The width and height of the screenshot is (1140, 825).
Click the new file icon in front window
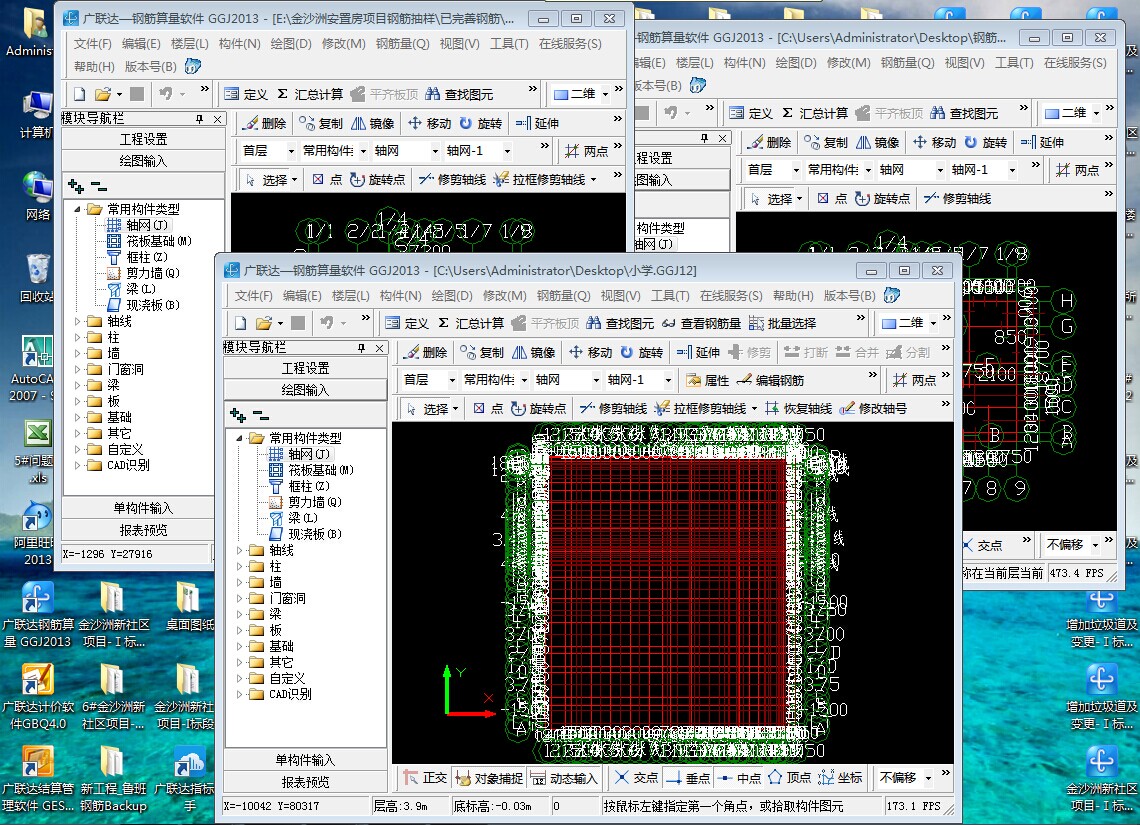241,323
